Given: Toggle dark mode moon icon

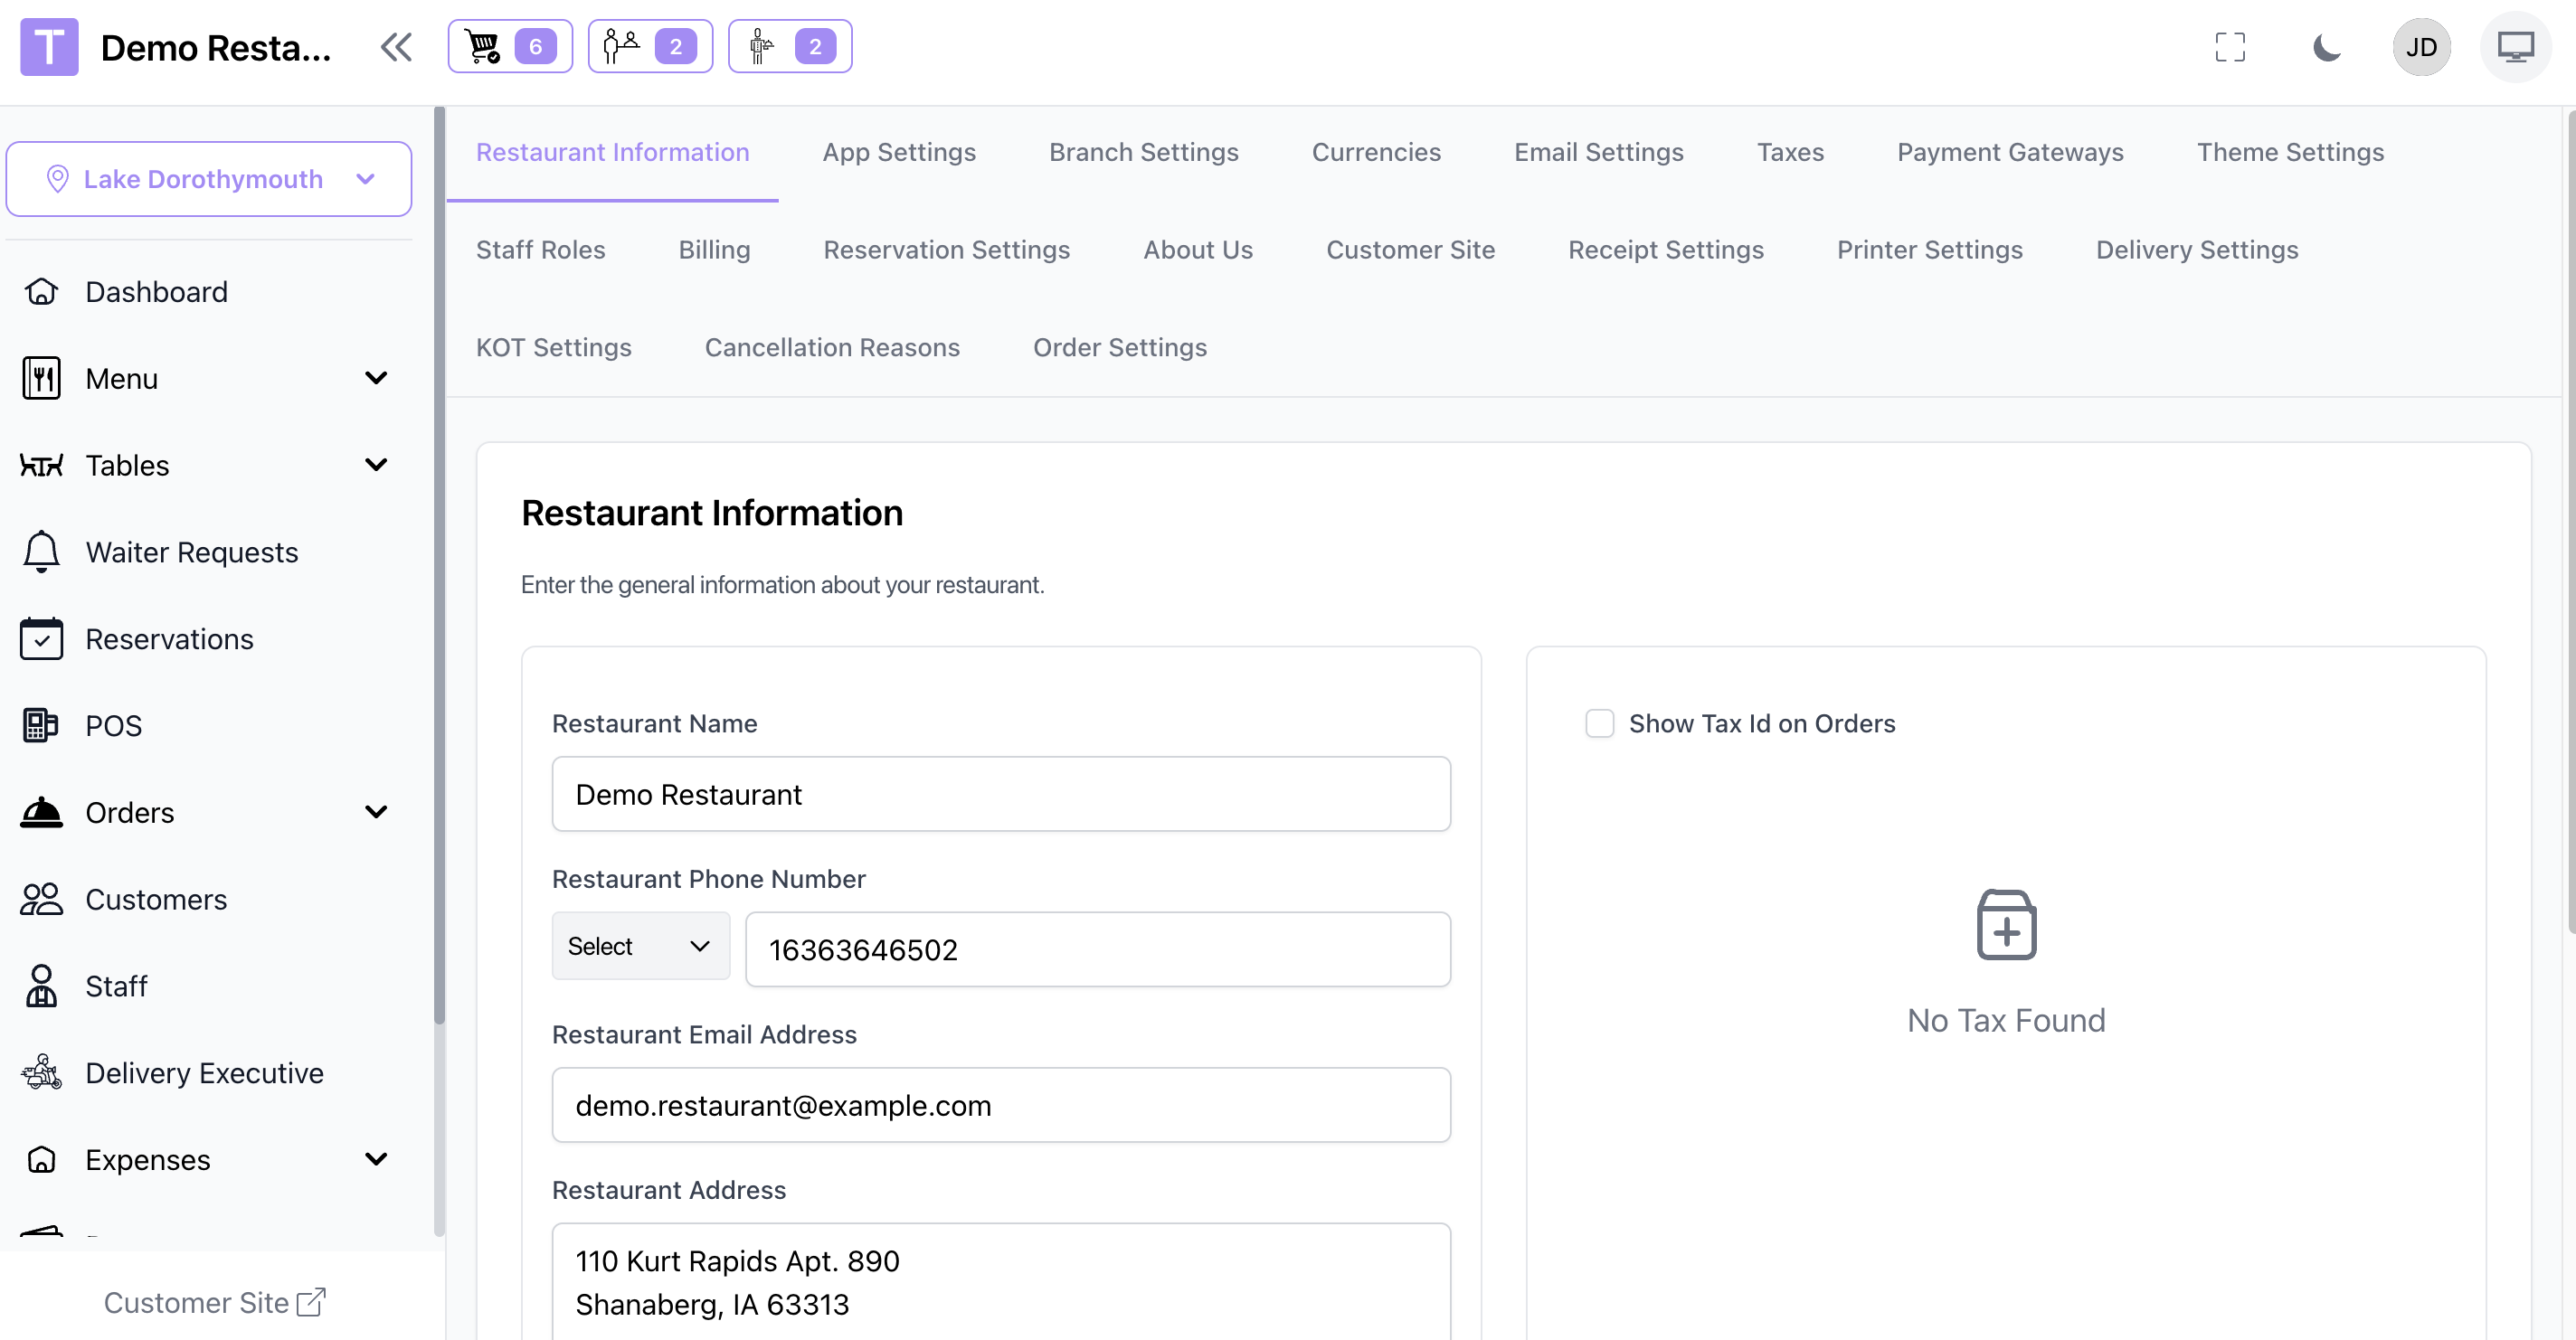Looking at the screenshot, I should 2326,47.
